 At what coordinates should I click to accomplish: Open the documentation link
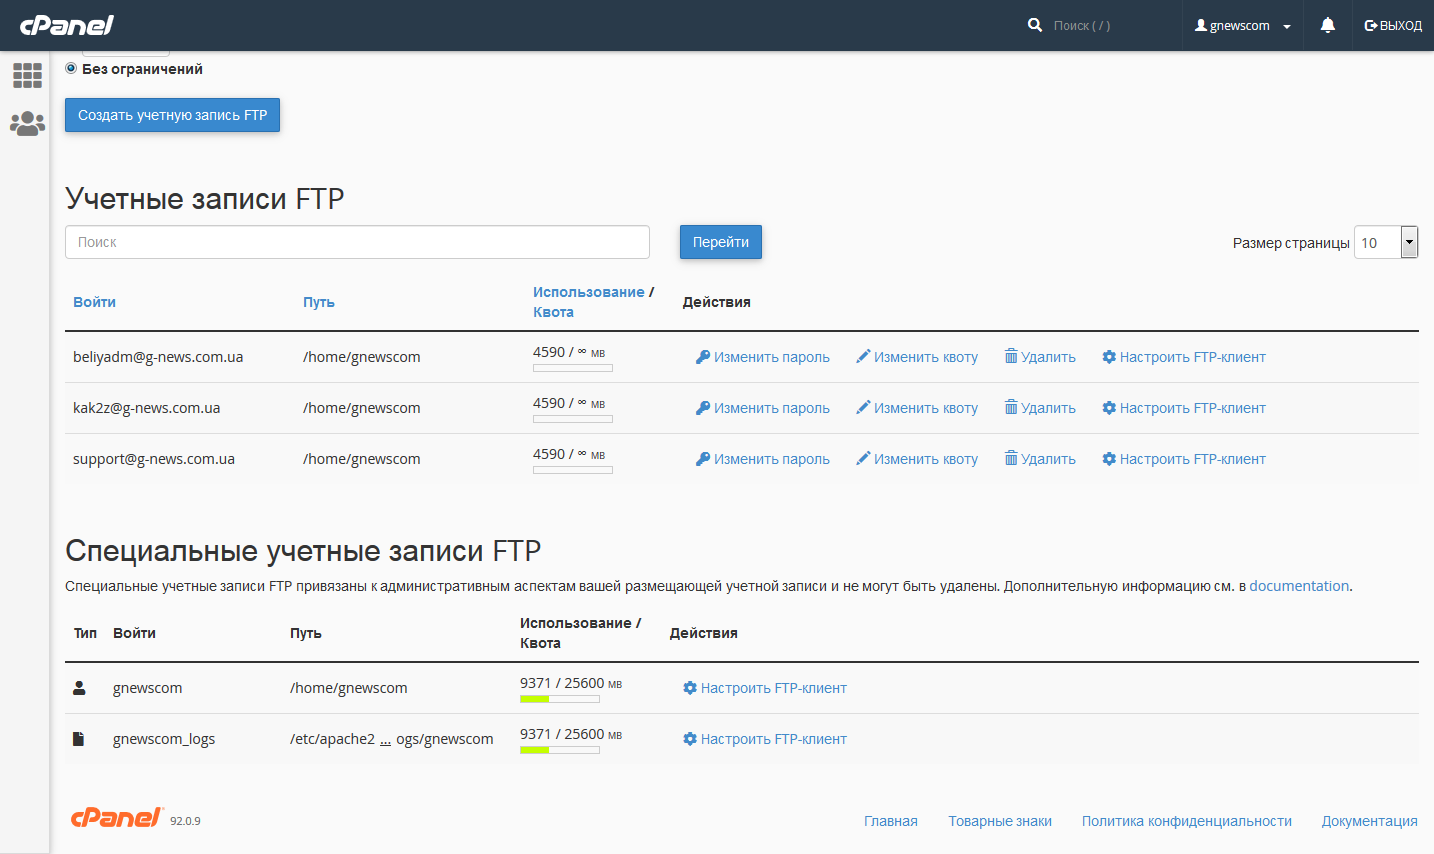pyautogui.click(x=1298, y=586)
